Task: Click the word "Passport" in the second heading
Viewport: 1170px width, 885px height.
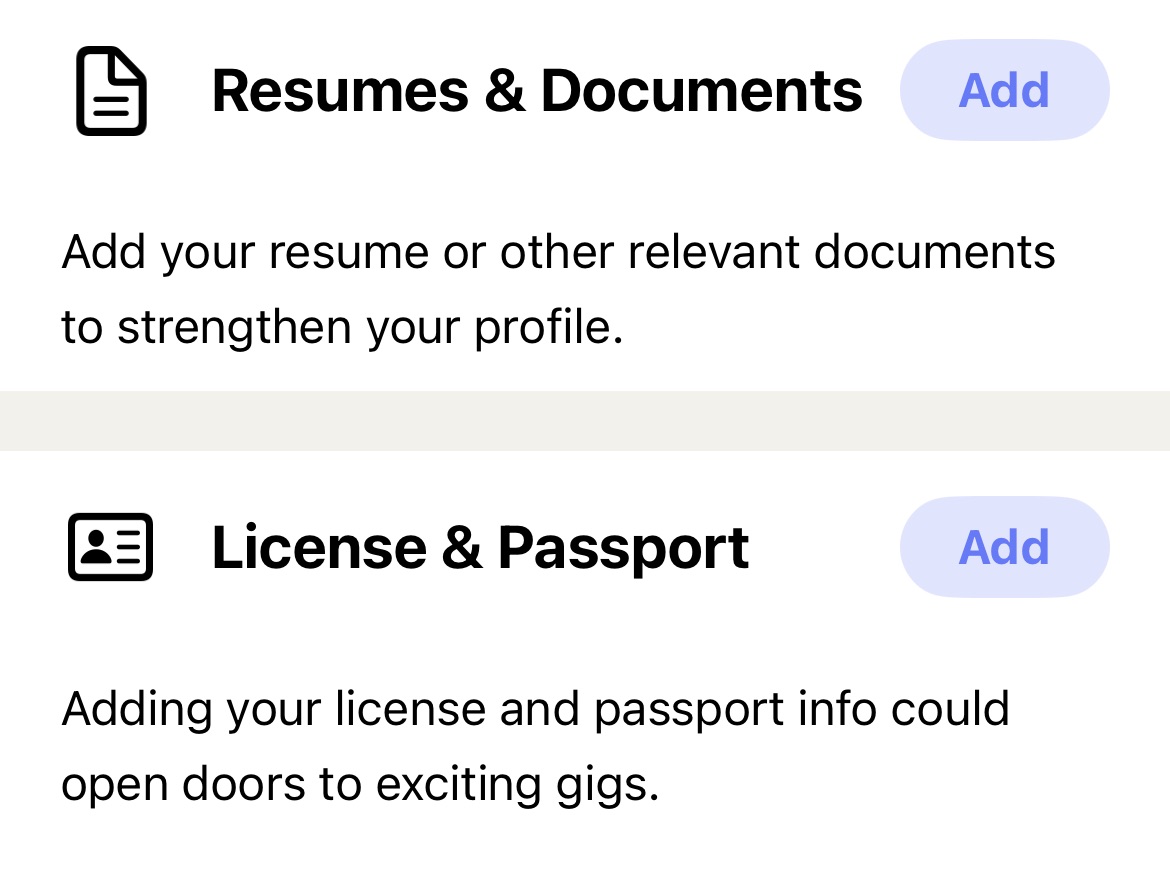Action: coord(624,550)
